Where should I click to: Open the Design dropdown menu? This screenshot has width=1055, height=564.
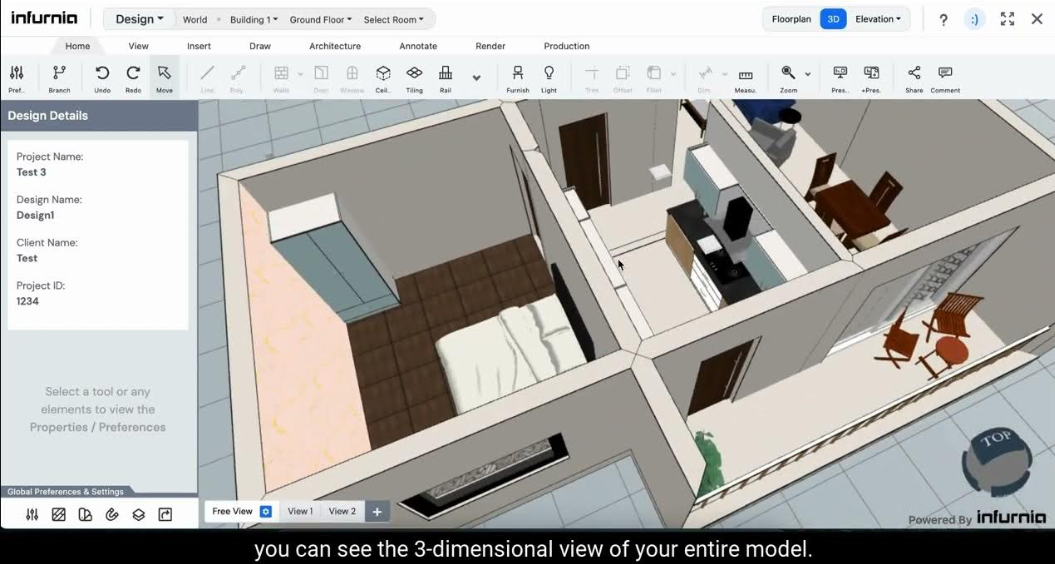139,19
